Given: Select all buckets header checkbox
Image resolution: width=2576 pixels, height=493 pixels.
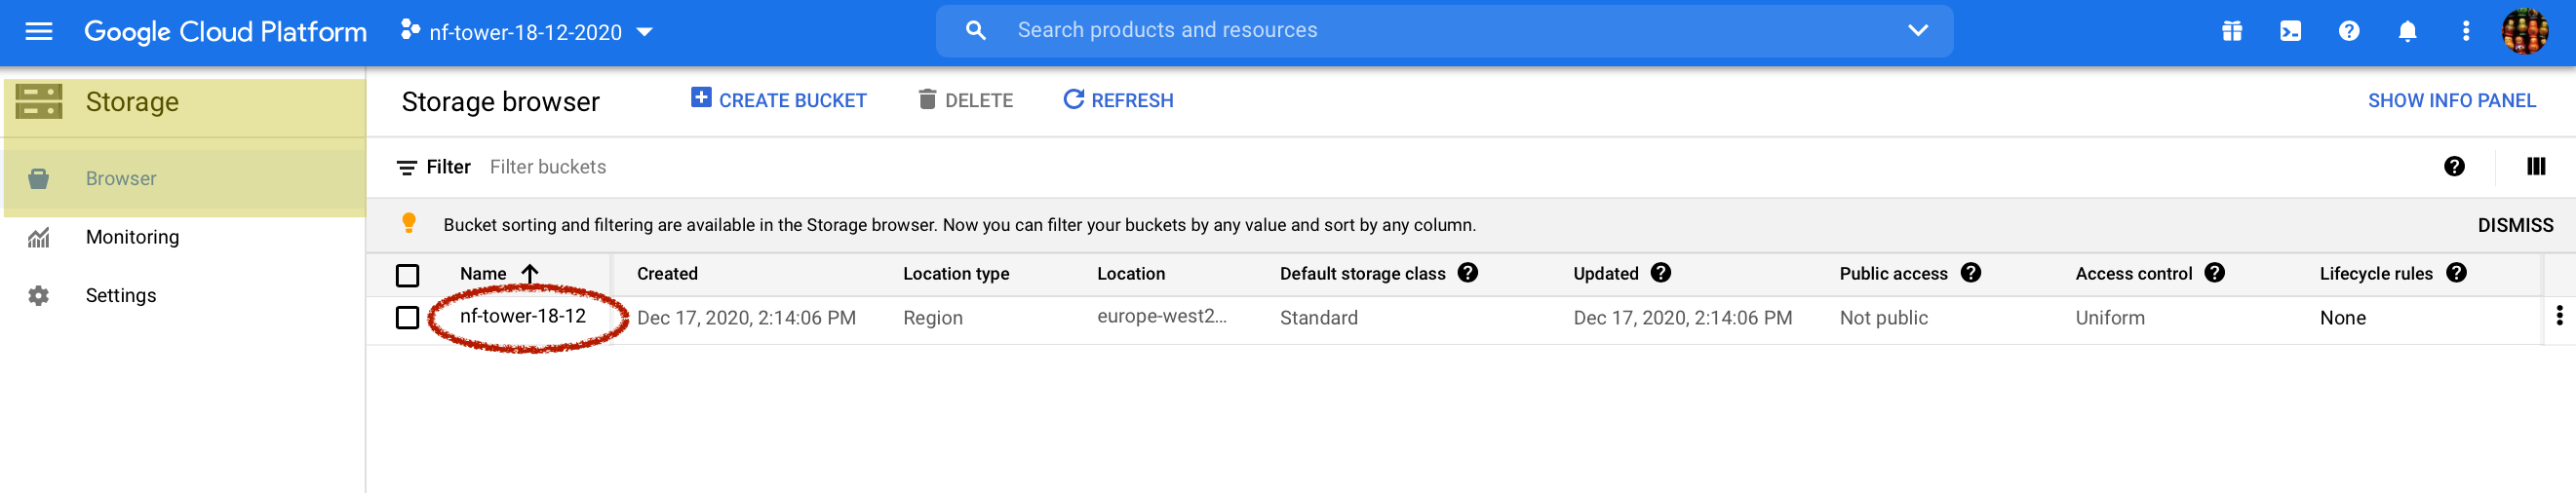Looking at the screenshot, I should 407,275.
